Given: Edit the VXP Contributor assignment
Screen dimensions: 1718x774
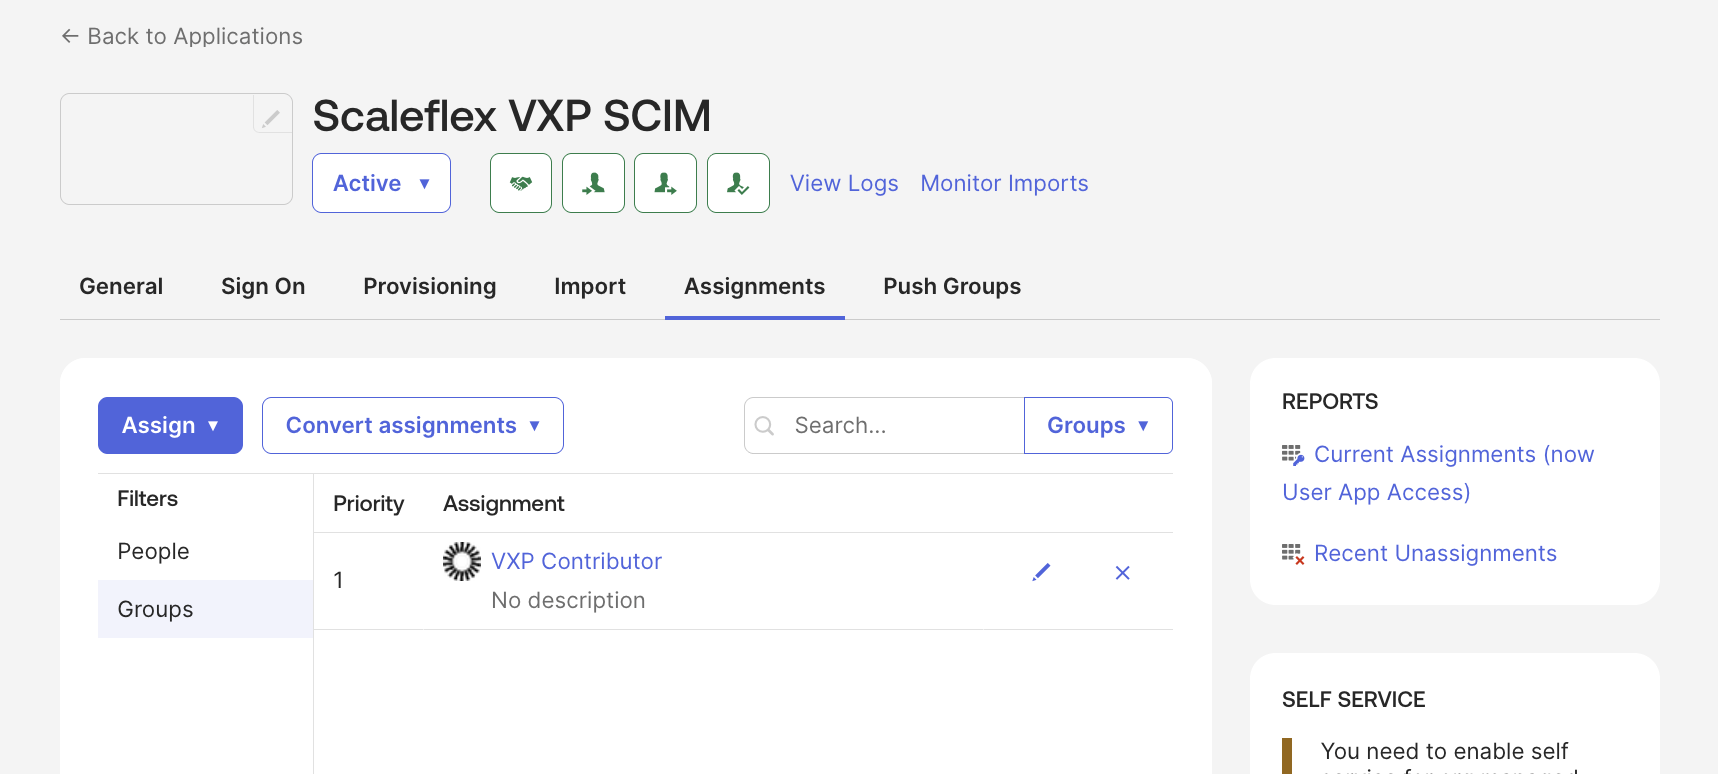Looking at the screenshot, I should (x=1041, y=572).
